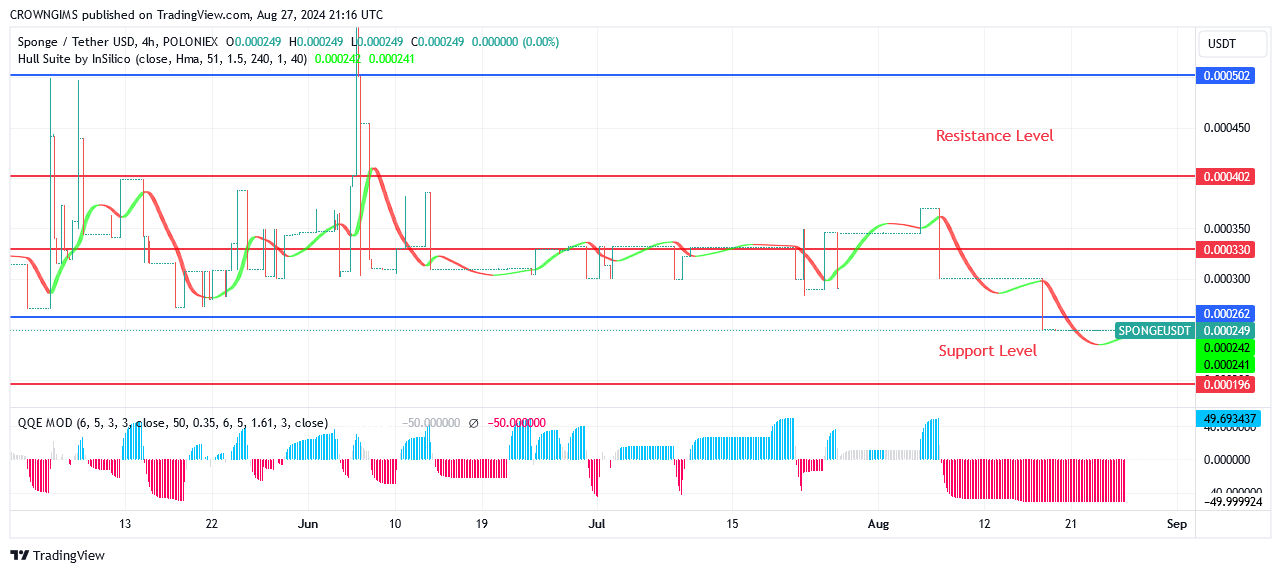The image size is (1281, 573).
Task: Click the 13 date label on time axis
Action: pyautogui.click(x=125, y=524)
